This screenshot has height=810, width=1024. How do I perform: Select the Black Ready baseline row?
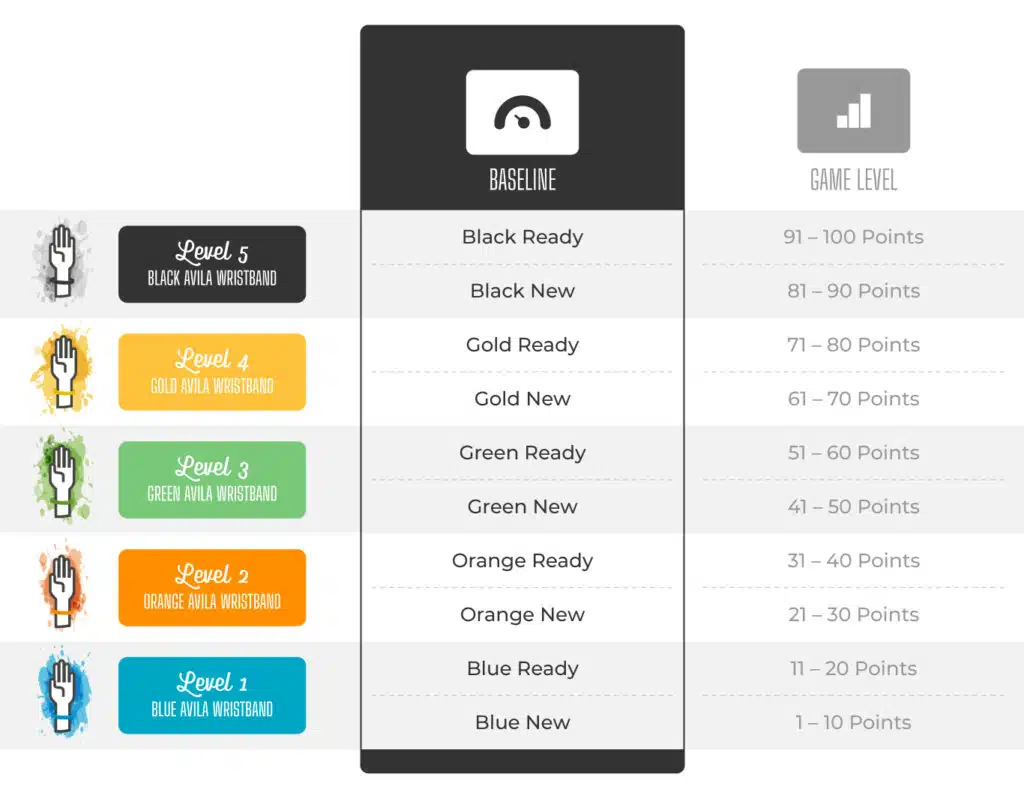(x=522, y=236)
